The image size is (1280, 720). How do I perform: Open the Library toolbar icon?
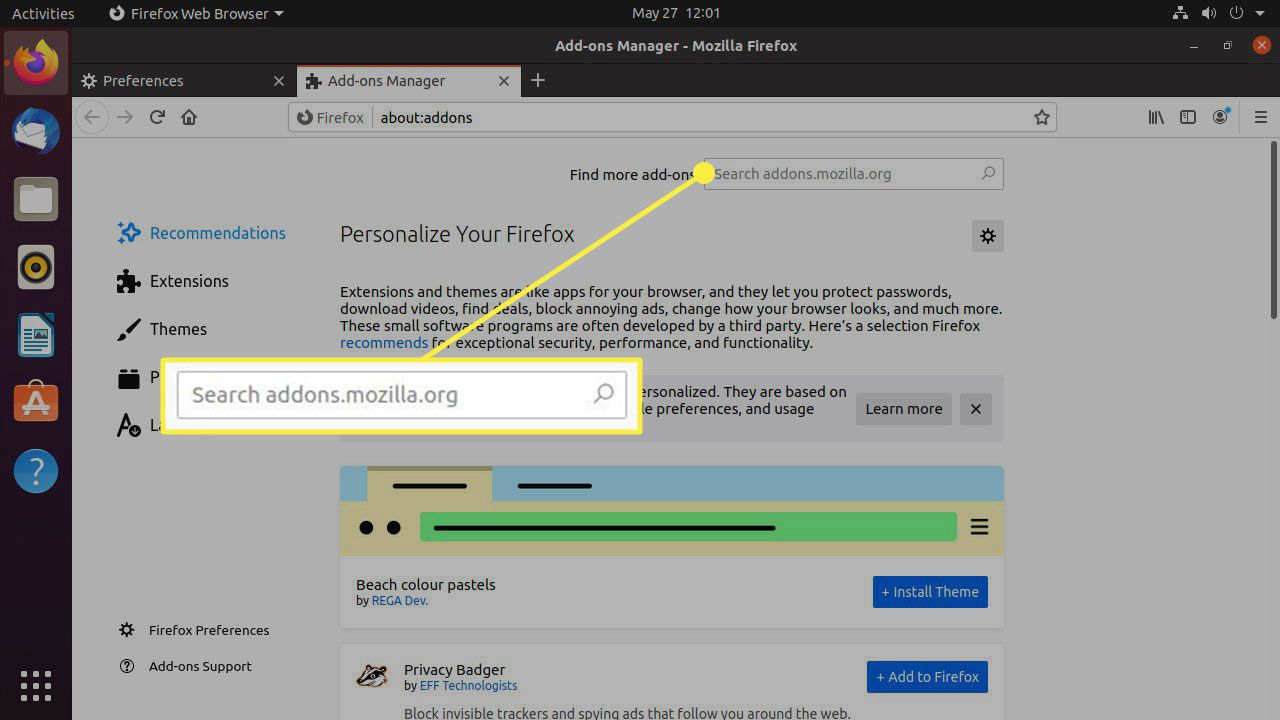click(1156, 117)
